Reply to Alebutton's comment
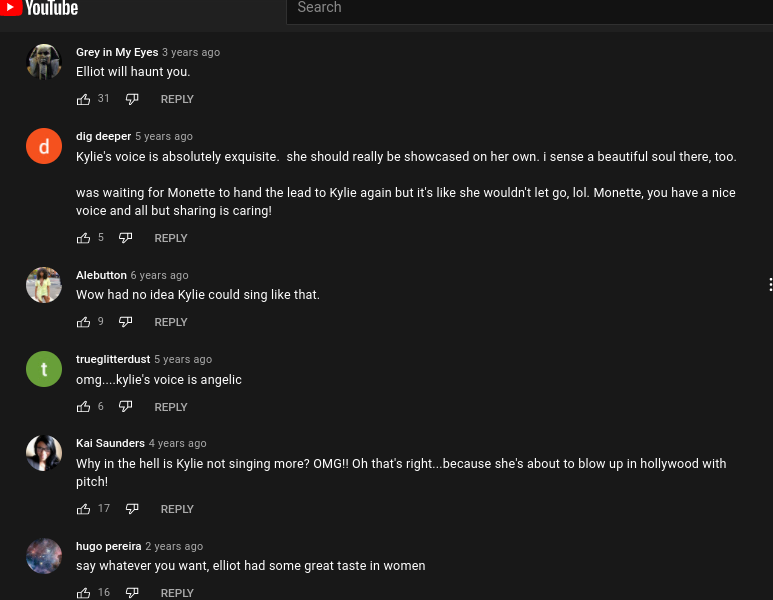Viewport: 773px width, 600px height. (171, 322)
